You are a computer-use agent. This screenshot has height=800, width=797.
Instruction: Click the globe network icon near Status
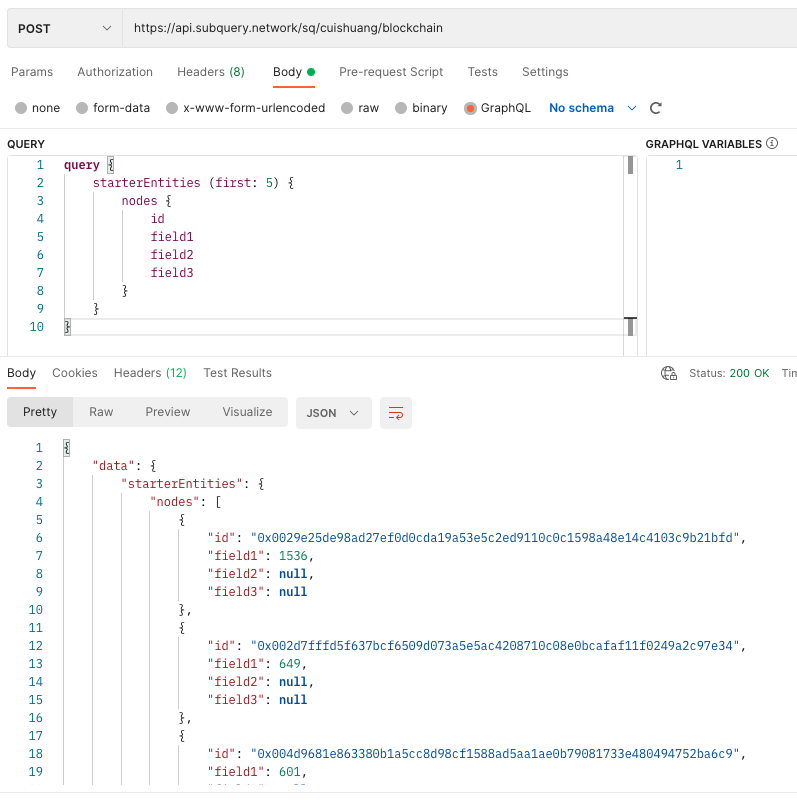[x=669, y=373]
